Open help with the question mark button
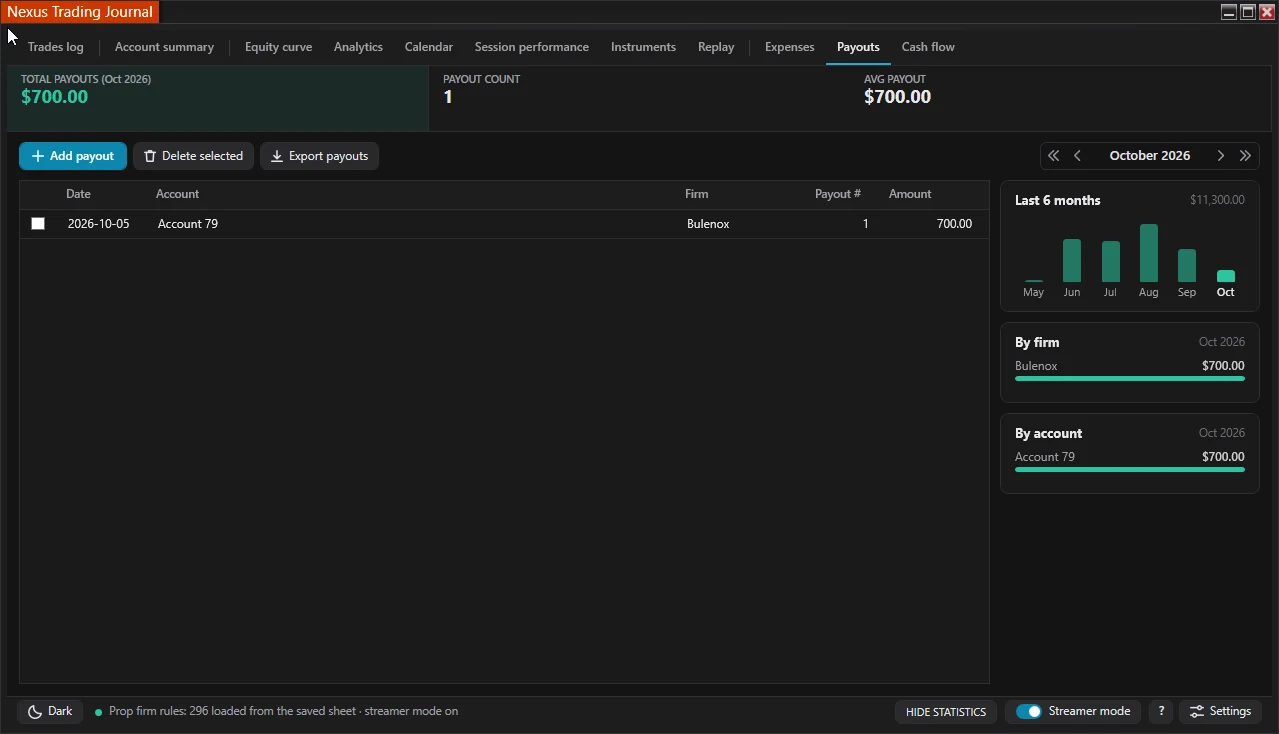This screenshot has width=1279, height=734. 1161,712
